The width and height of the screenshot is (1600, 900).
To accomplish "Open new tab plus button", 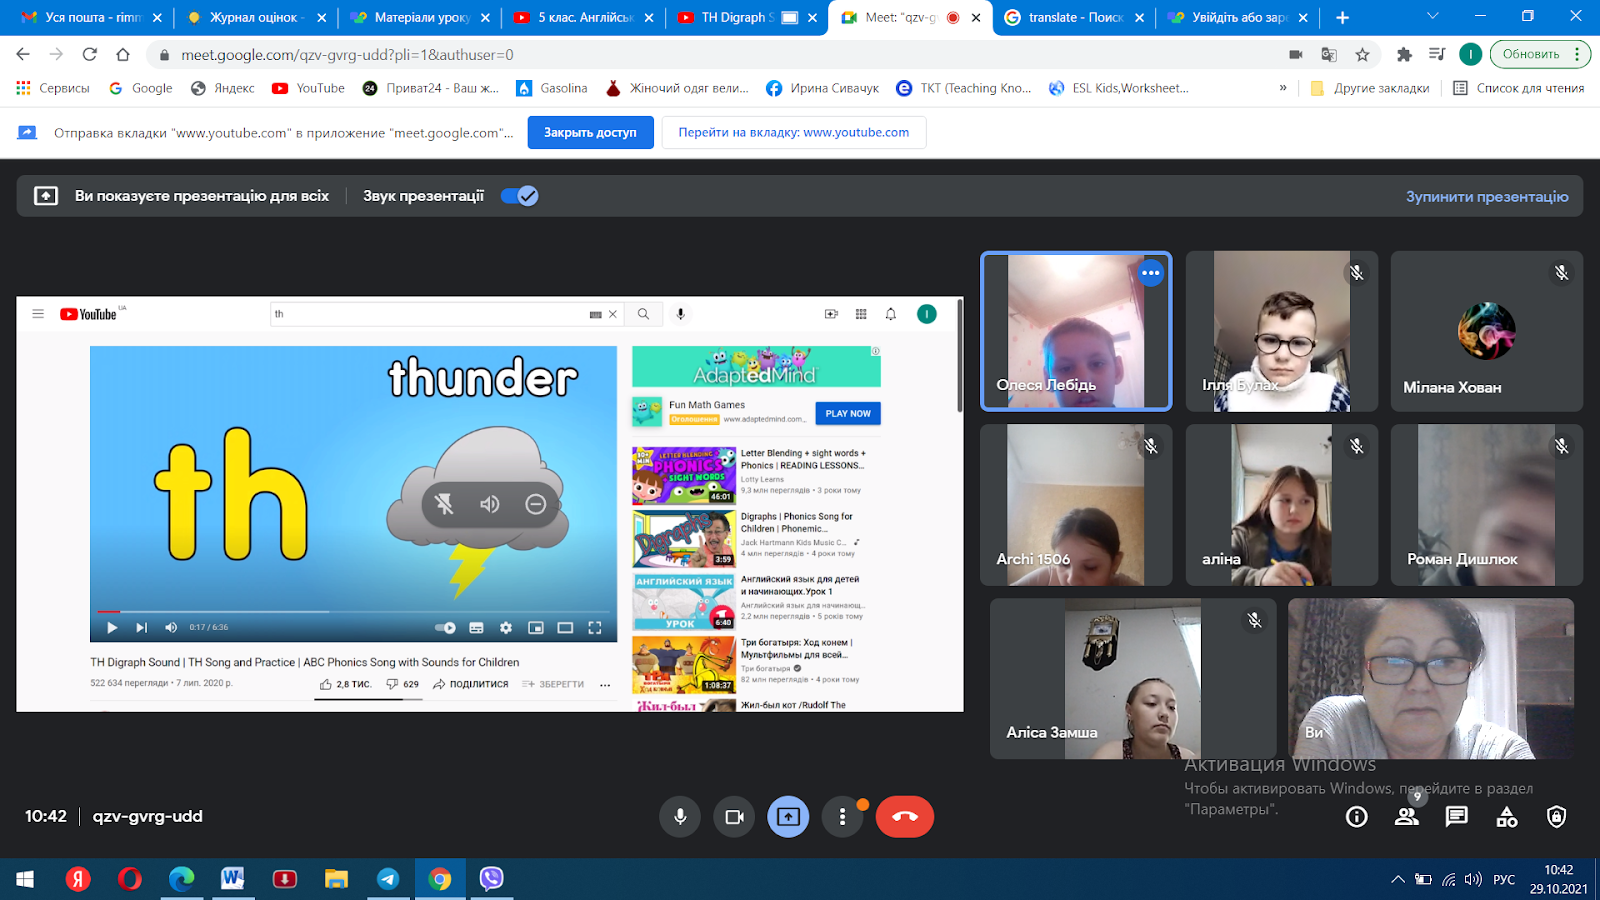I will pyautogui.click(x=1342, y=17).
